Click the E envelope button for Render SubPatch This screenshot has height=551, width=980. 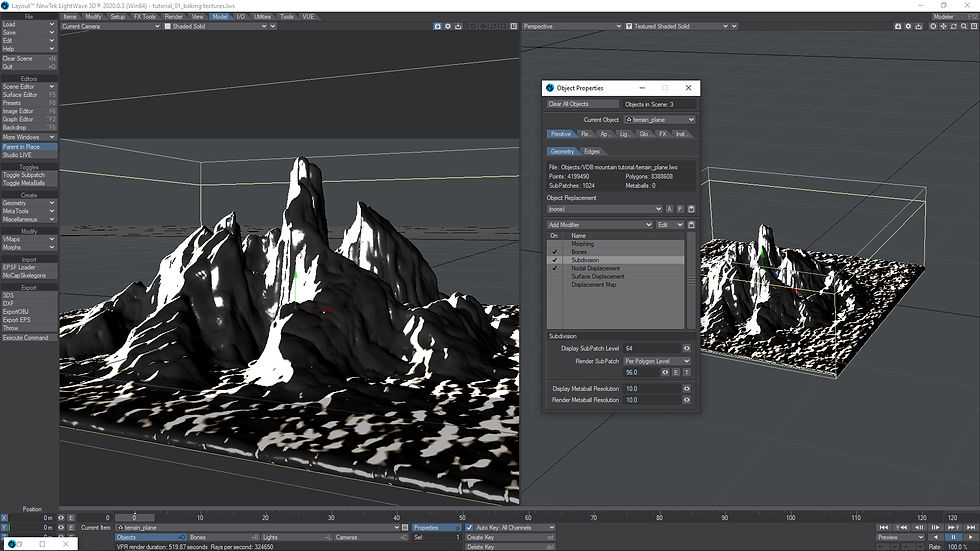coord(676,372)
